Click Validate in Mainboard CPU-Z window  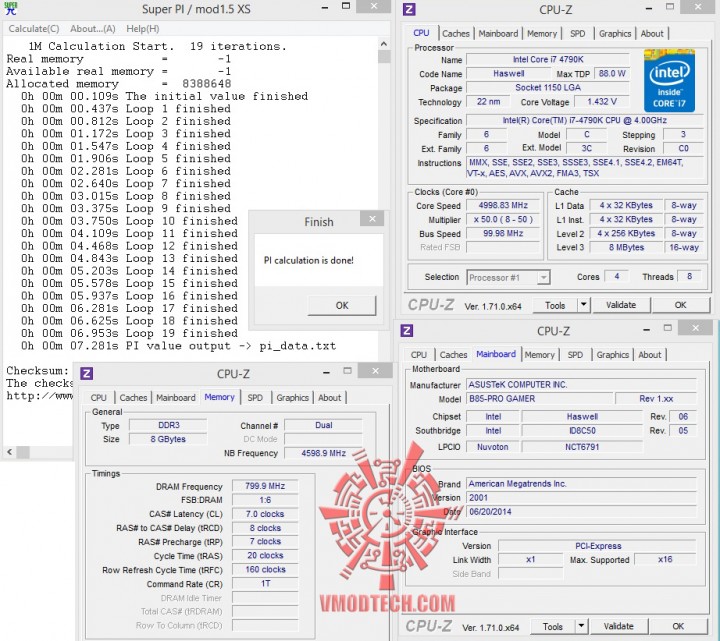coord(618,626)
